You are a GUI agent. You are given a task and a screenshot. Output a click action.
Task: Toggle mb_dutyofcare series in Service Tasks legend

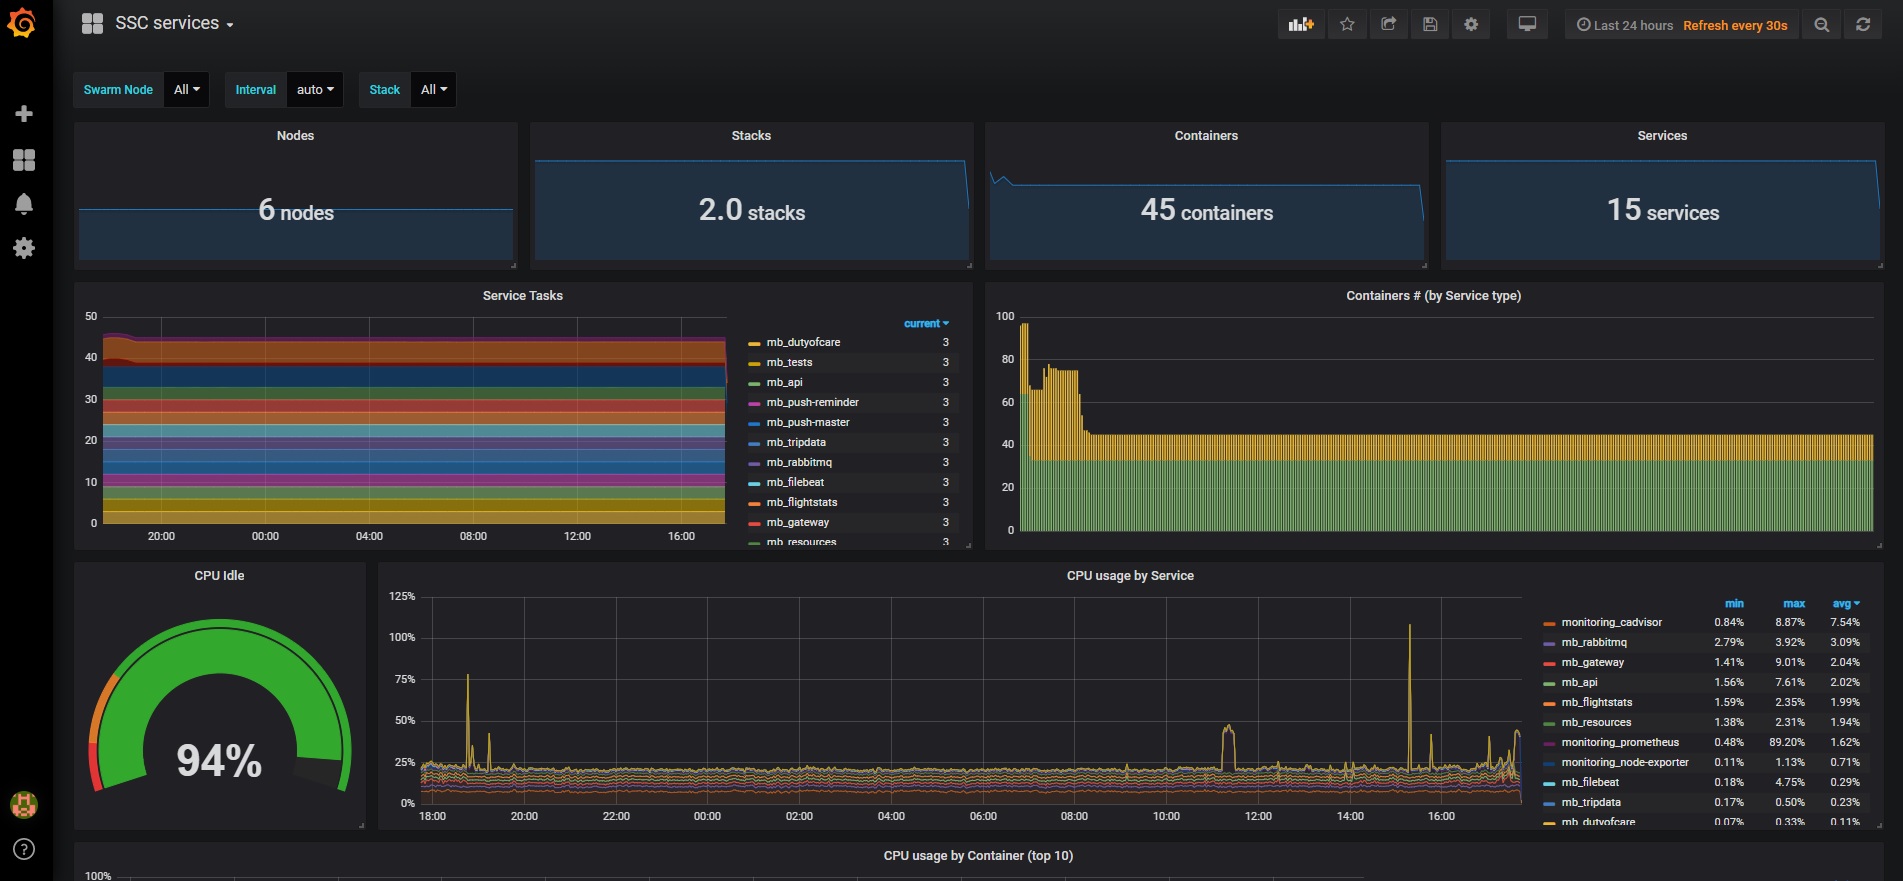(x=803, y=342)
